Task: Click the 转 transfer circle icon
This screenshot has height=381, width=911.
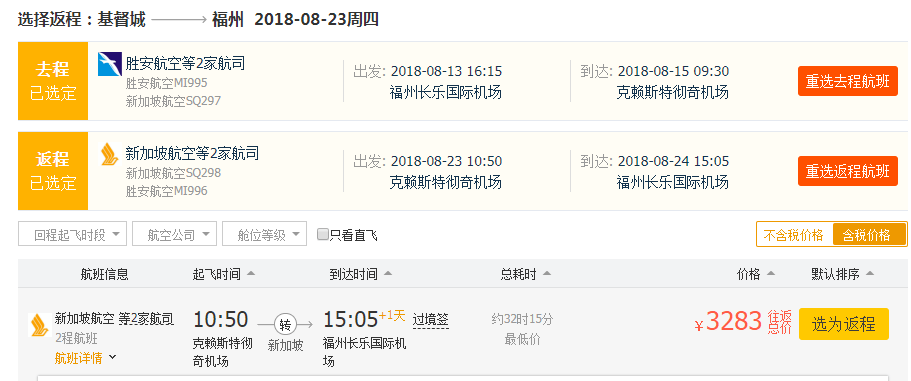Action: (285, 325)
